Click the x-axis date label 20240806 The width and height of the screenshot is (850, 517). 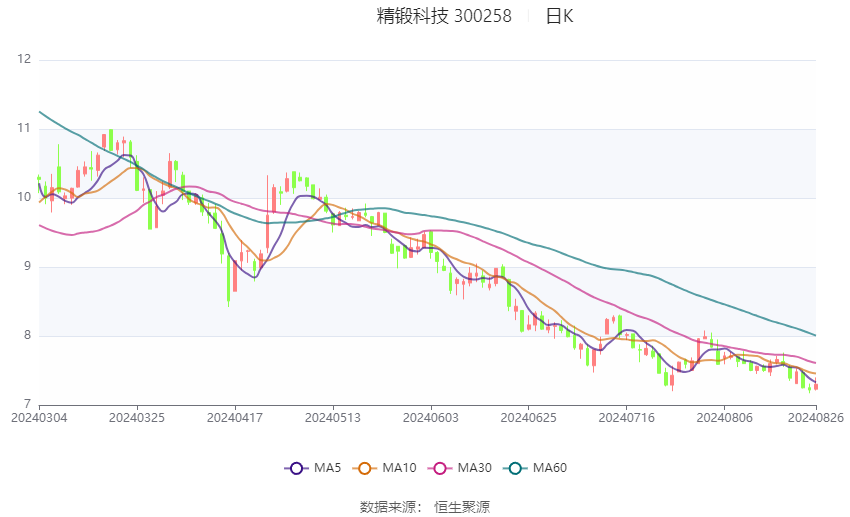pos(725,418)
